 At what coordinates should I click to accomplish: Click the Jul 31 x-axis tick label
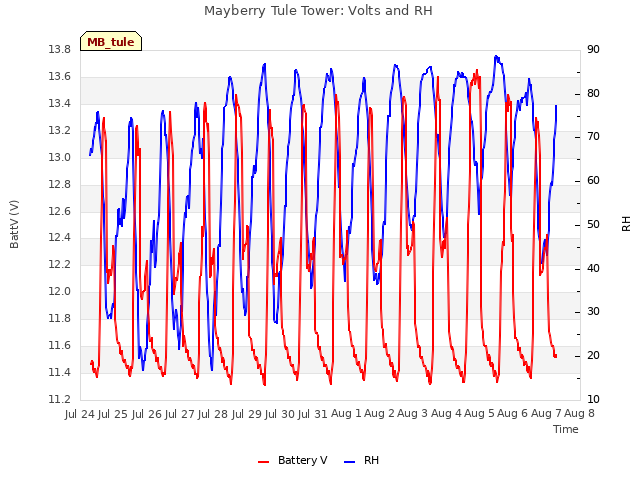click(313, 414)
